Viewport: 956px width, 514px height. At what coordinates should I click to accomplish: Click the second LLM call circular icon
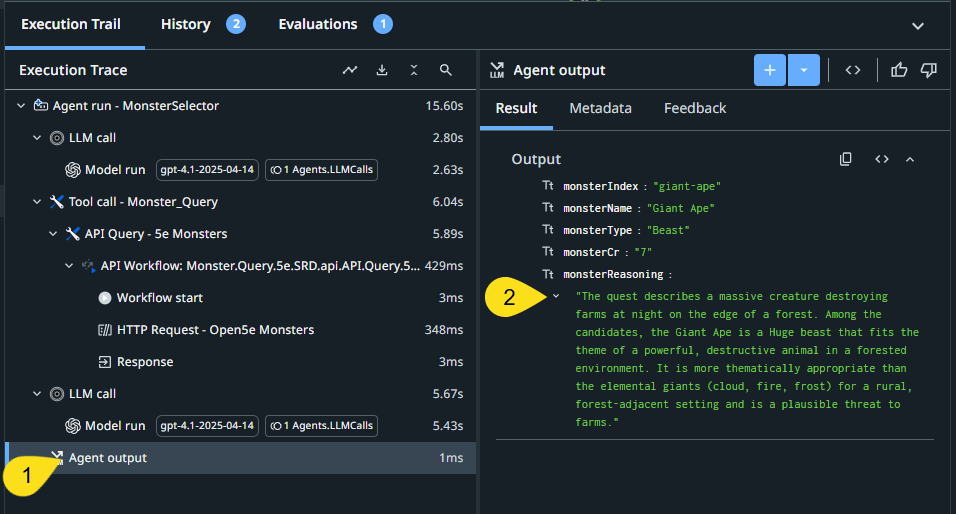coord(57,394)
